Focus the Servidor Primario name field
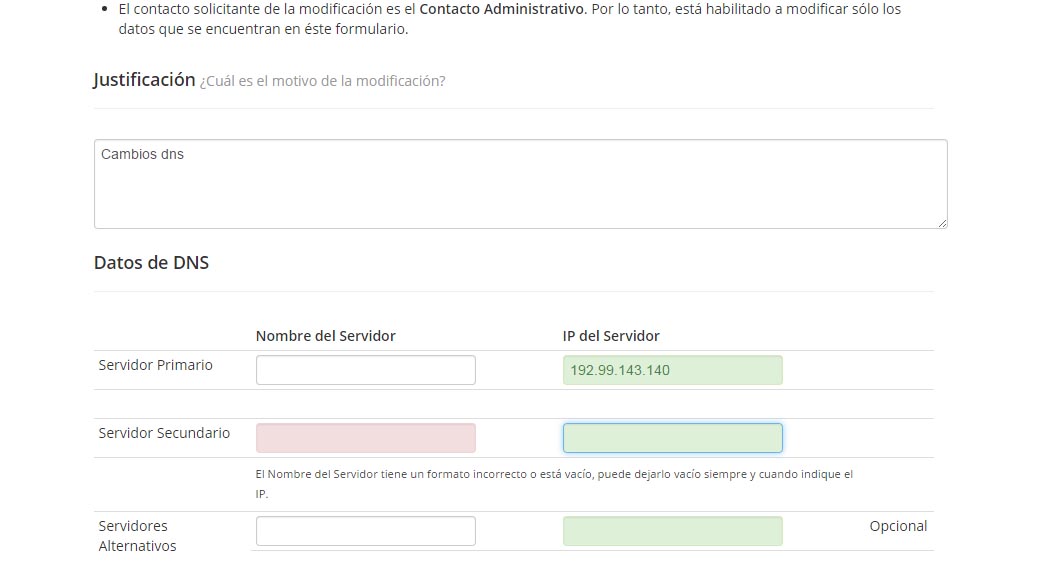 [365, 370]
